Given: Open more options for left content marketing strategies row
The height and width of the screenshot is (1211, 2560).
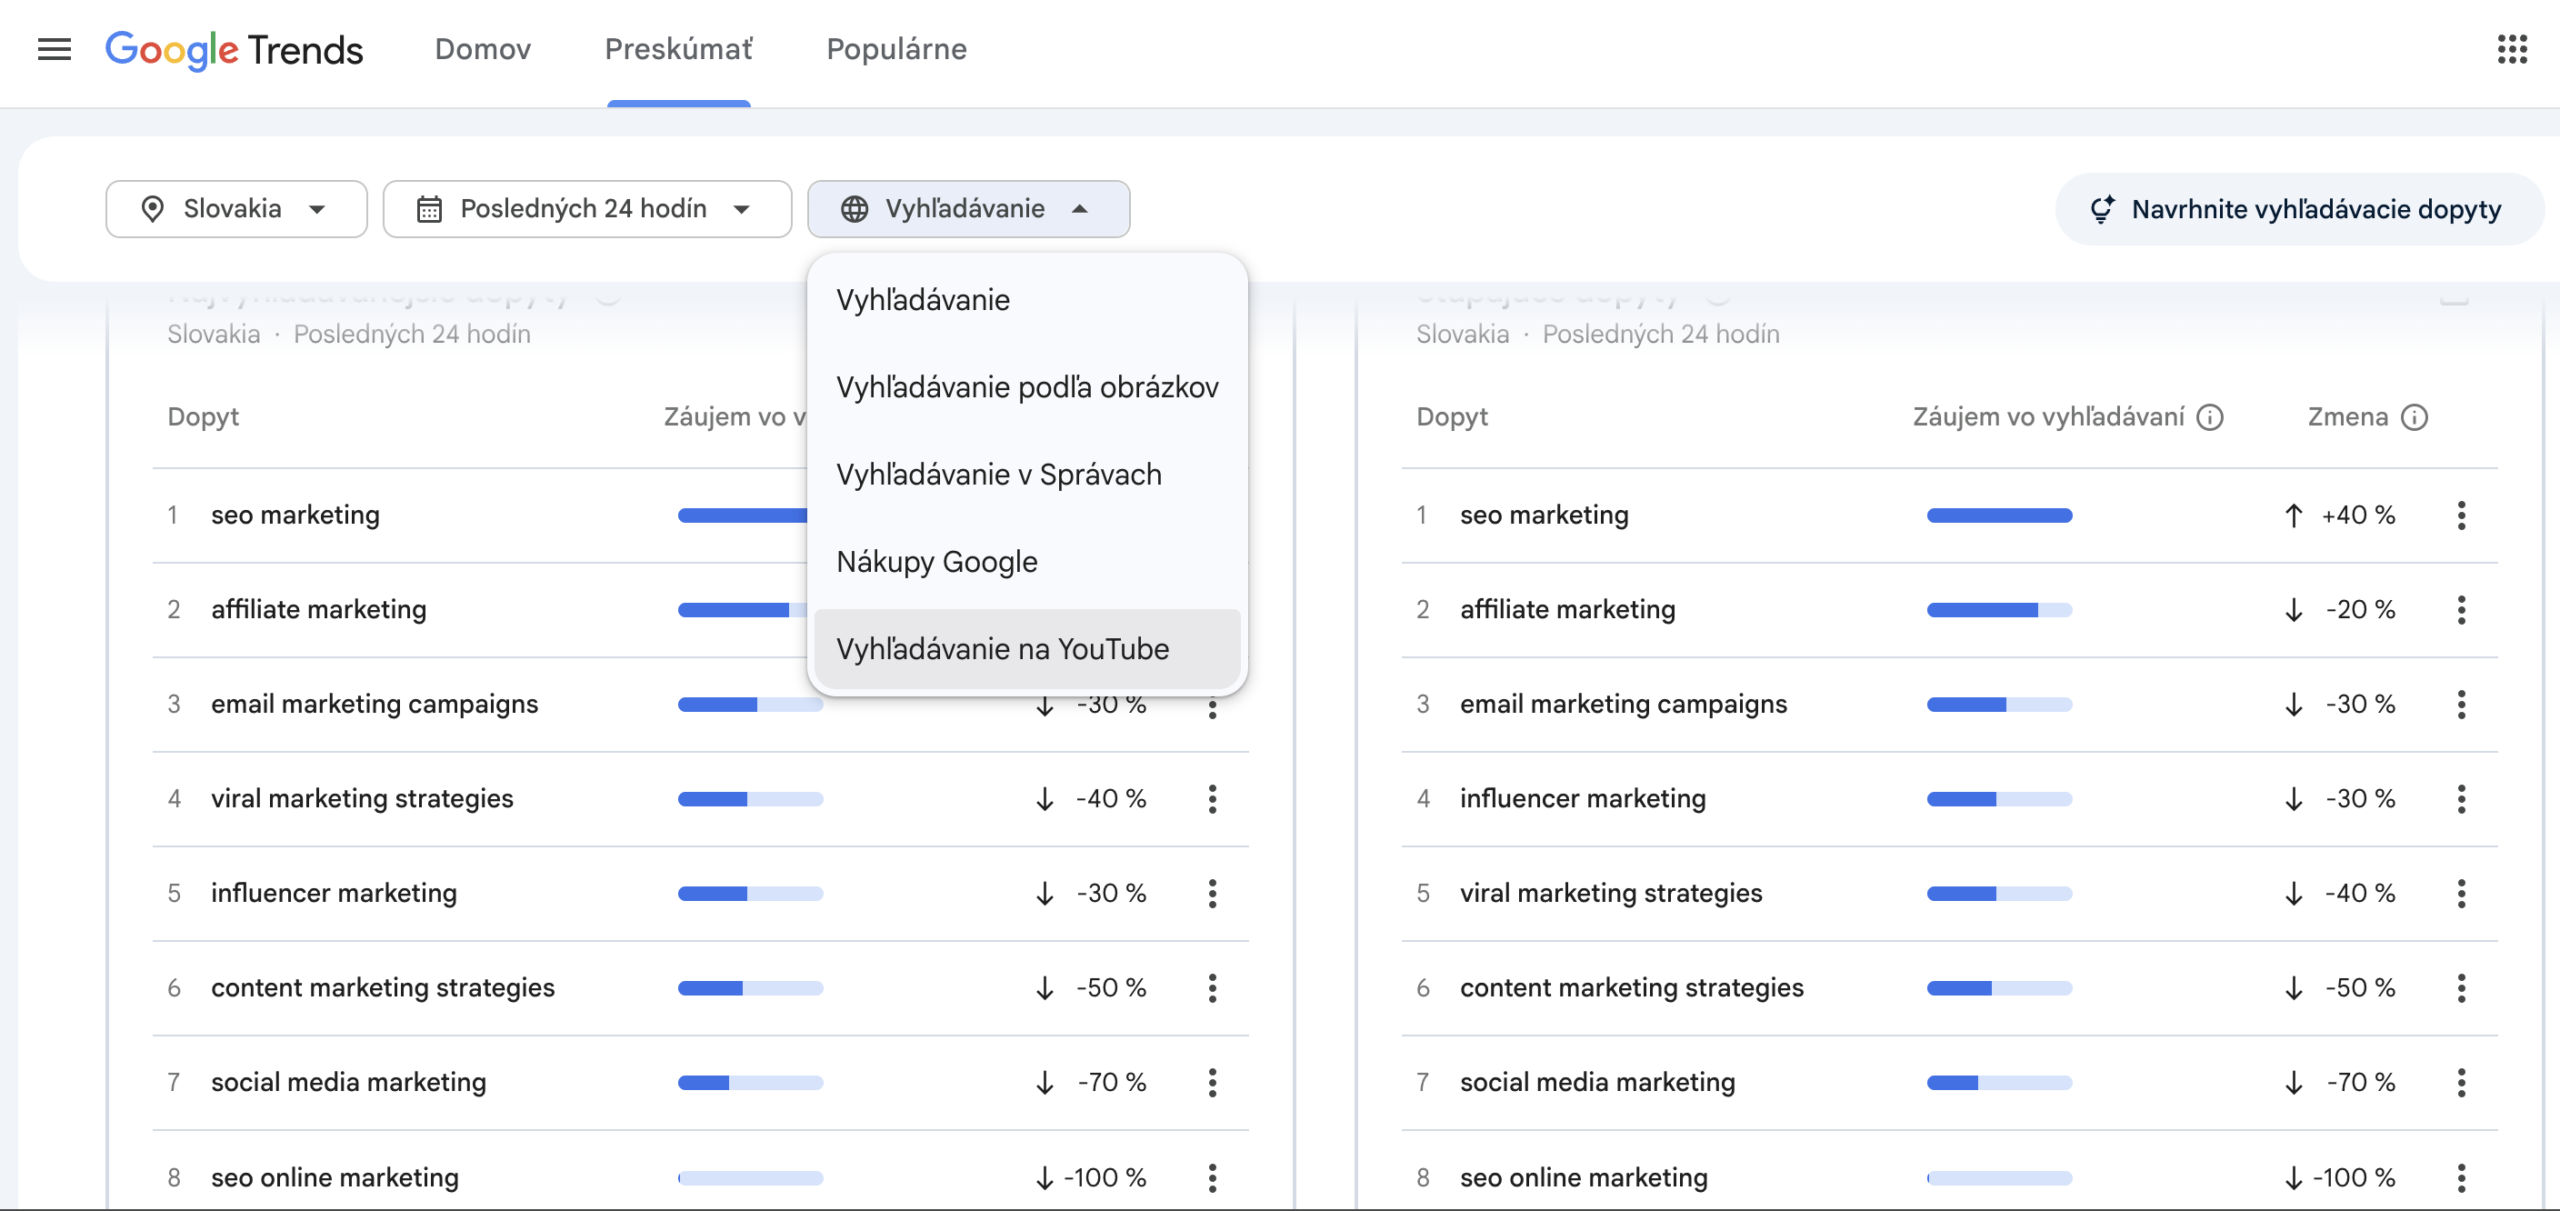Looking at the screenshot, I should coord(1212,987).
